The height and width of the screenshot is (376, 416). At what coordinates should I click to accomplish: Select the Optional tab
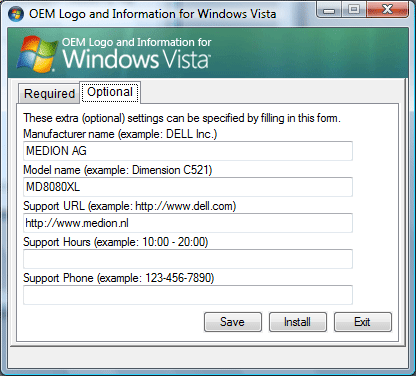[x=110, y=92]
